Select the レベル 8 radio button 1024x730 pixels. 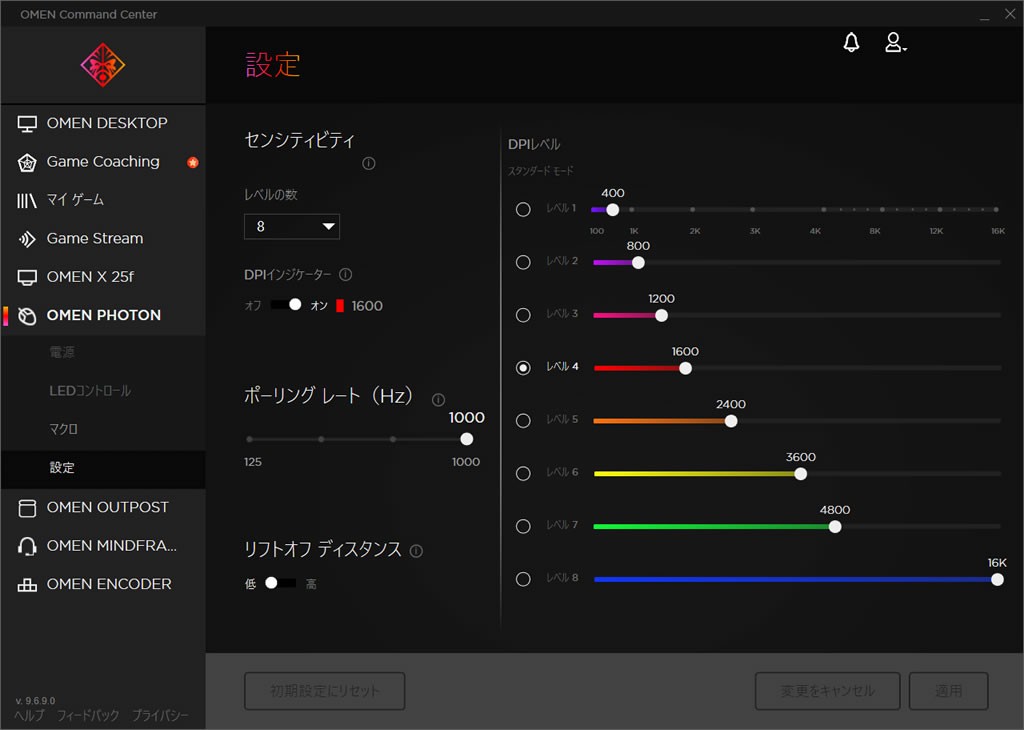[x=523, y=579]
